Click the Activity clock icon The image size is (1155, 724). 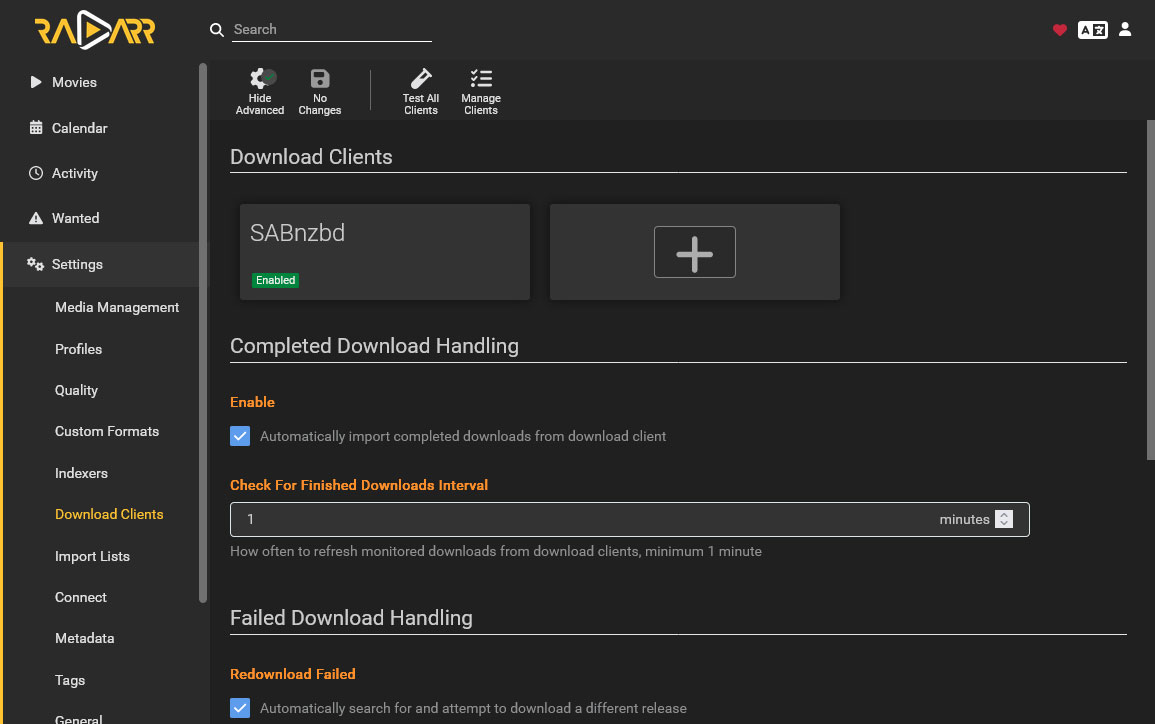tap(35, 173)
